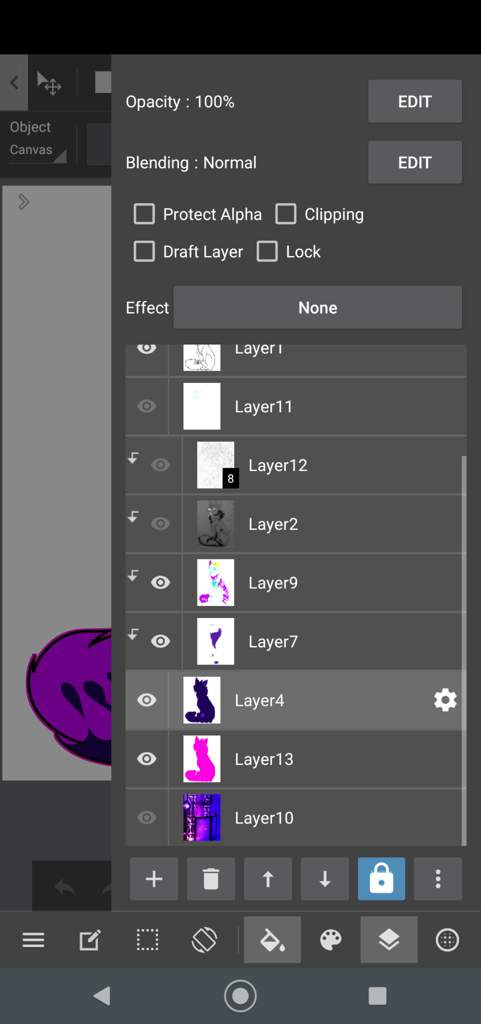
Task: Delete layer using trash icon
Action: point(211,879)
